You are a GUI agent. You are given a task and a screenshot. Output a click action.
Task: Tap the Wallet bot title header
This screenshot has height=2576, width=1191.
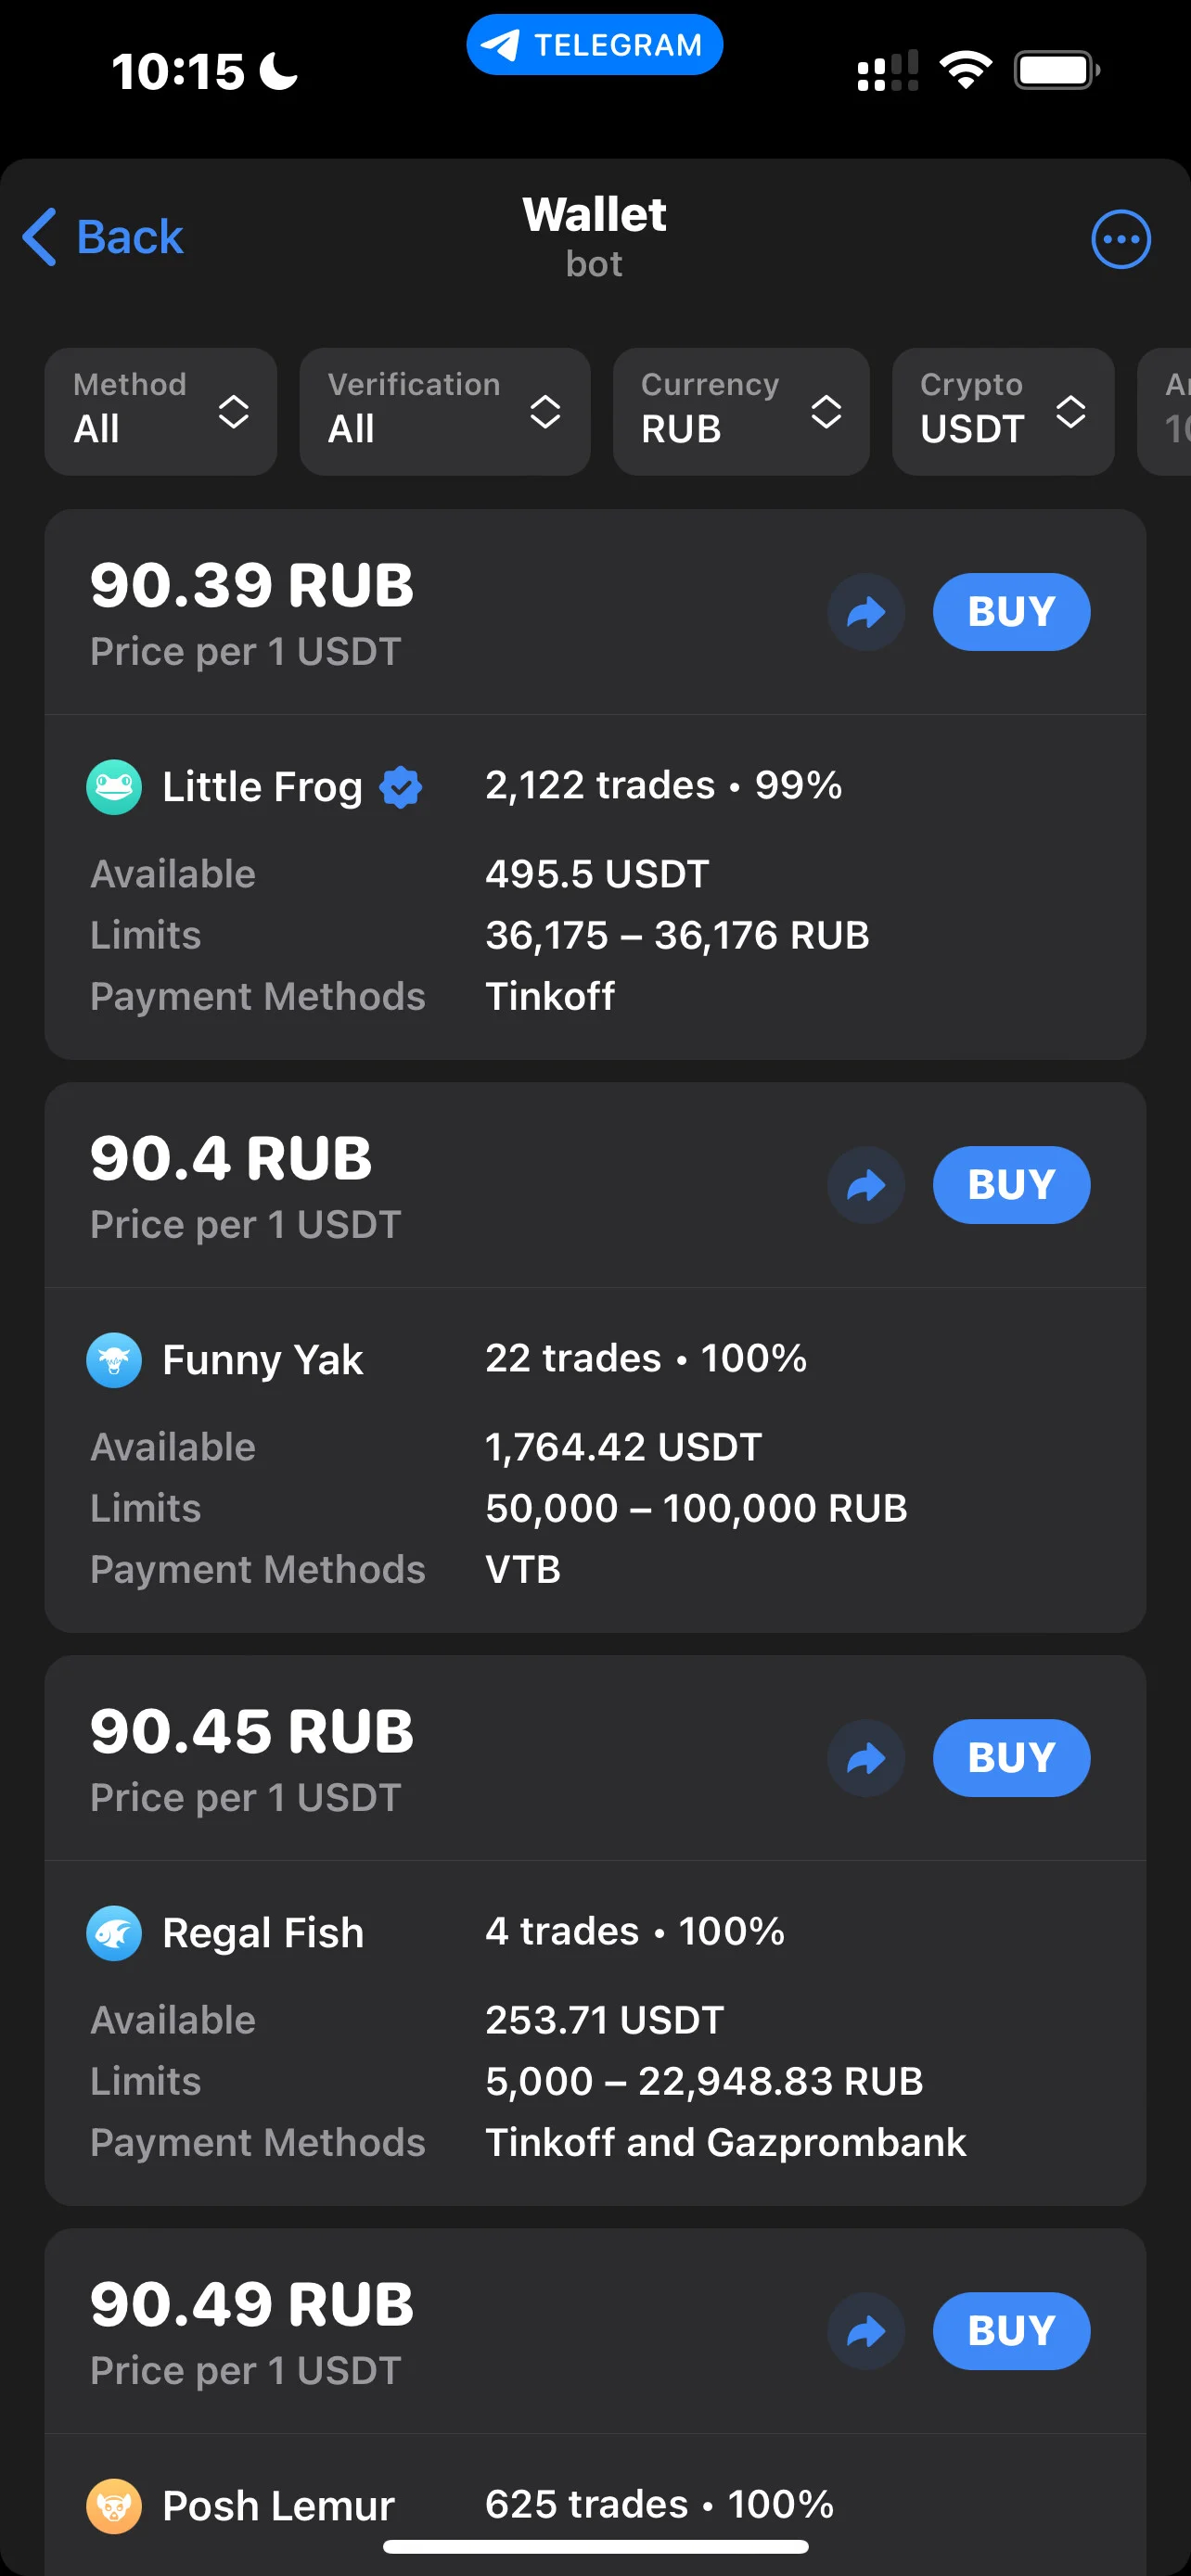tap(594, 236)
